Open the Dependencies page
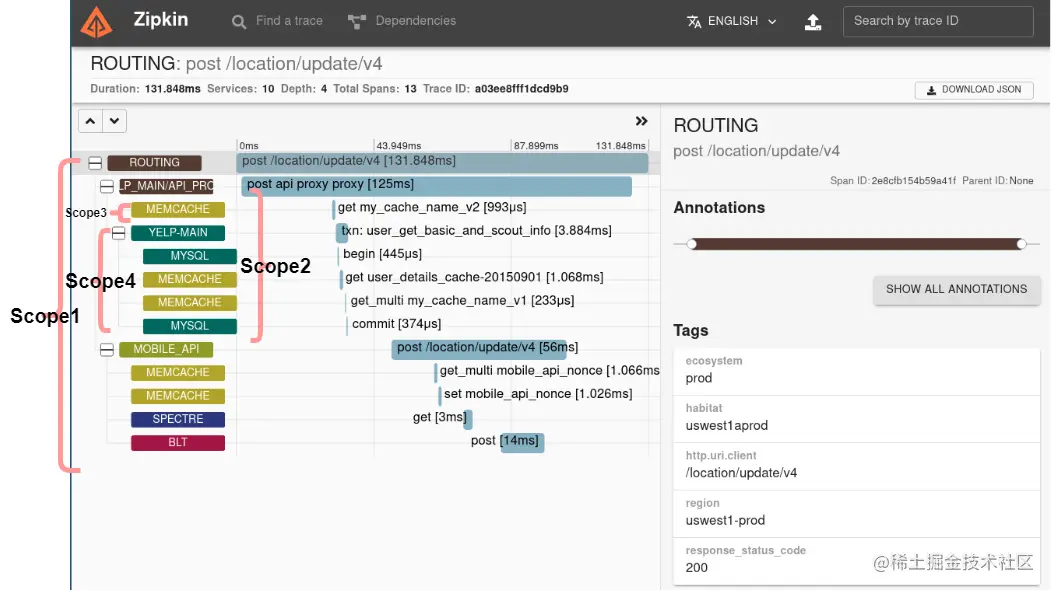Image resolution: width=1052 pixels, height=591 pixels. (x=402, y=21)
